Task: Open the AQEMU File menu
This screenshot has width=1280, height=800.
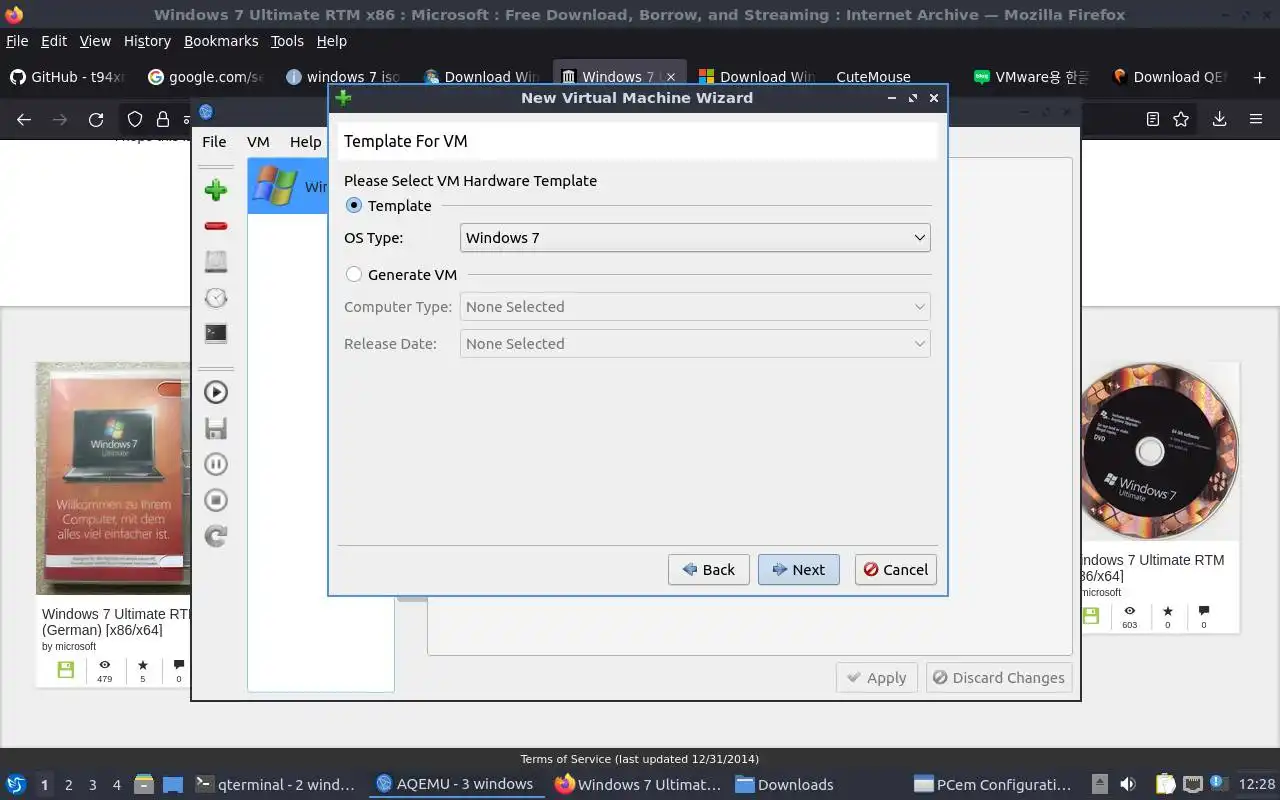Action: pyautogui.click(x=214, y=141)
